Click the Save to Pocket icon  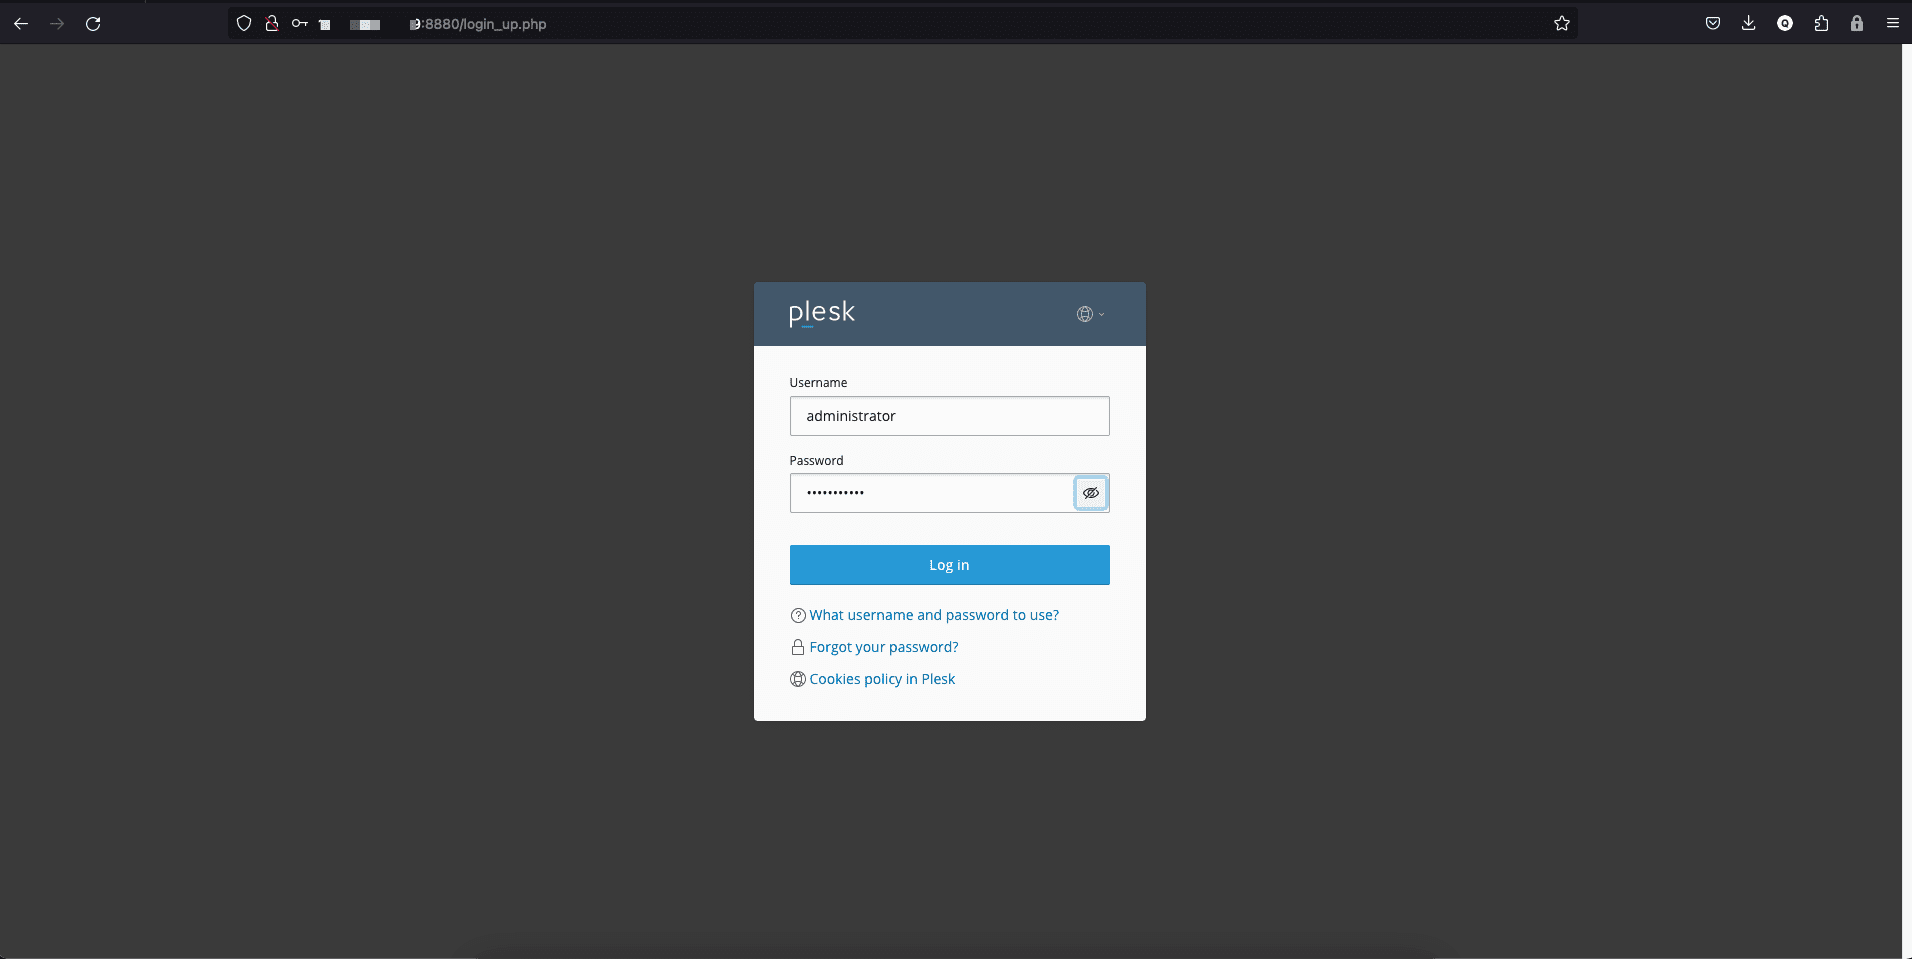point(1712,24)
